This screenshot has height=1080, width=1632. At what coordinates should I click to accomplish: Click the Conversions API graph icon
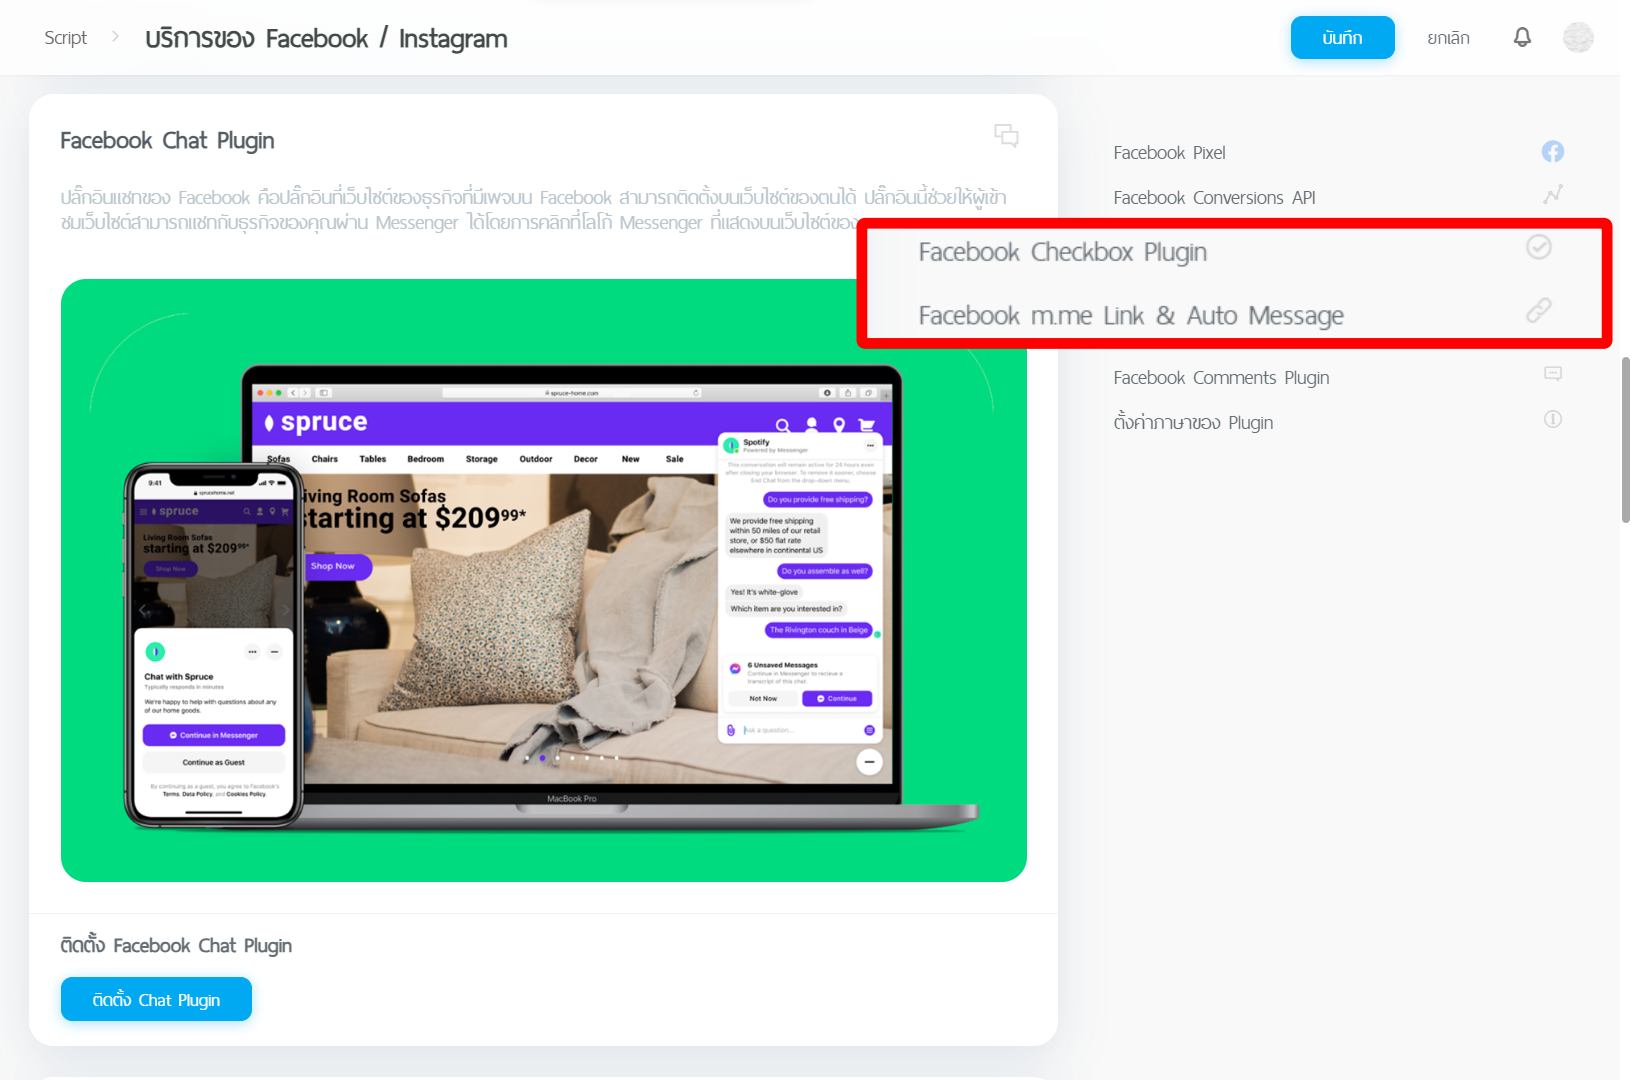1552,195
